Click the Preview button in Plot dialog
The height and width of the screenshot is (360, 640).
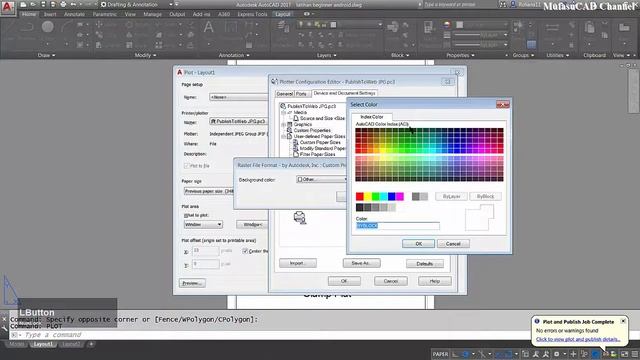[x=192, y=283]
